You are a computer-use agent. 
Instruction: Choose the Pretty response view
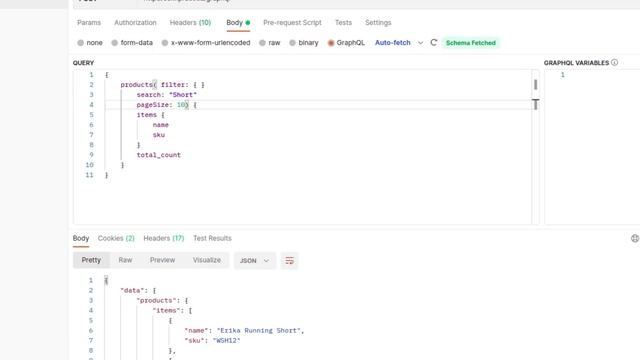91,260
